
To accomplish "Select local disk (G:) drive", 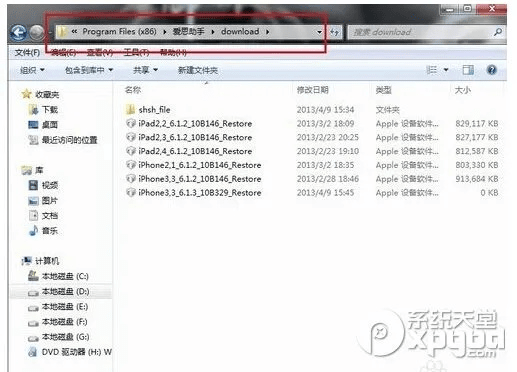I will (x=59, y=337).
